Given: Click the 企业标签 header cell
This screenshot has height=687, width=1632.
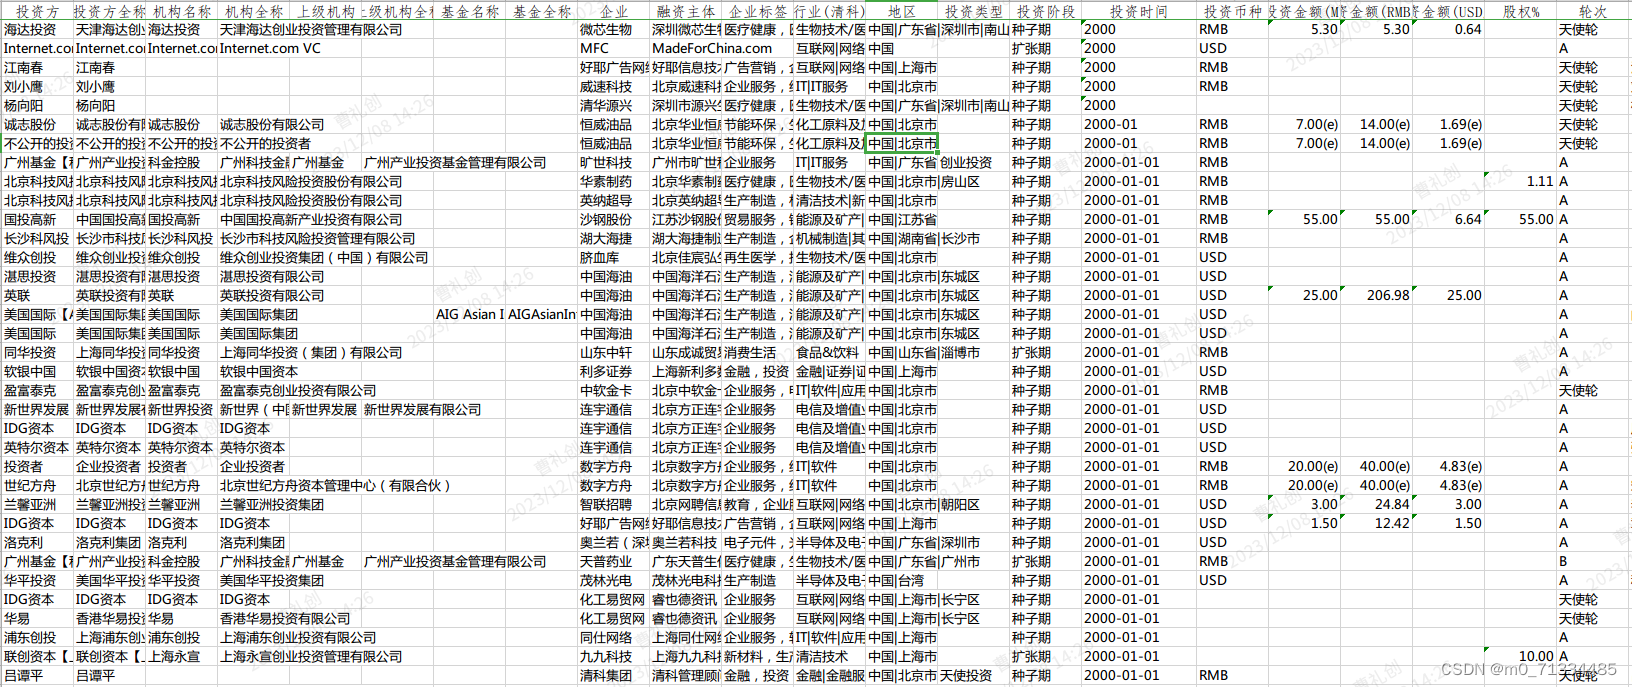Looking at the screenshot, I should pos(758,11).
